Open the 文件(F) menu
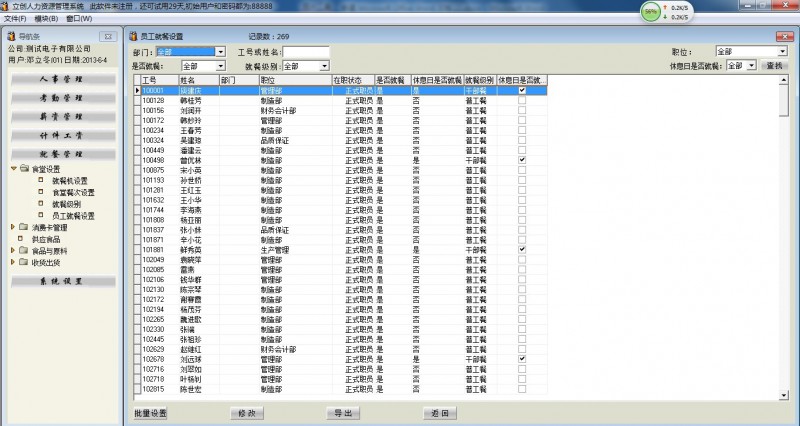Screen dimensions: 800x426 (15, 18)
